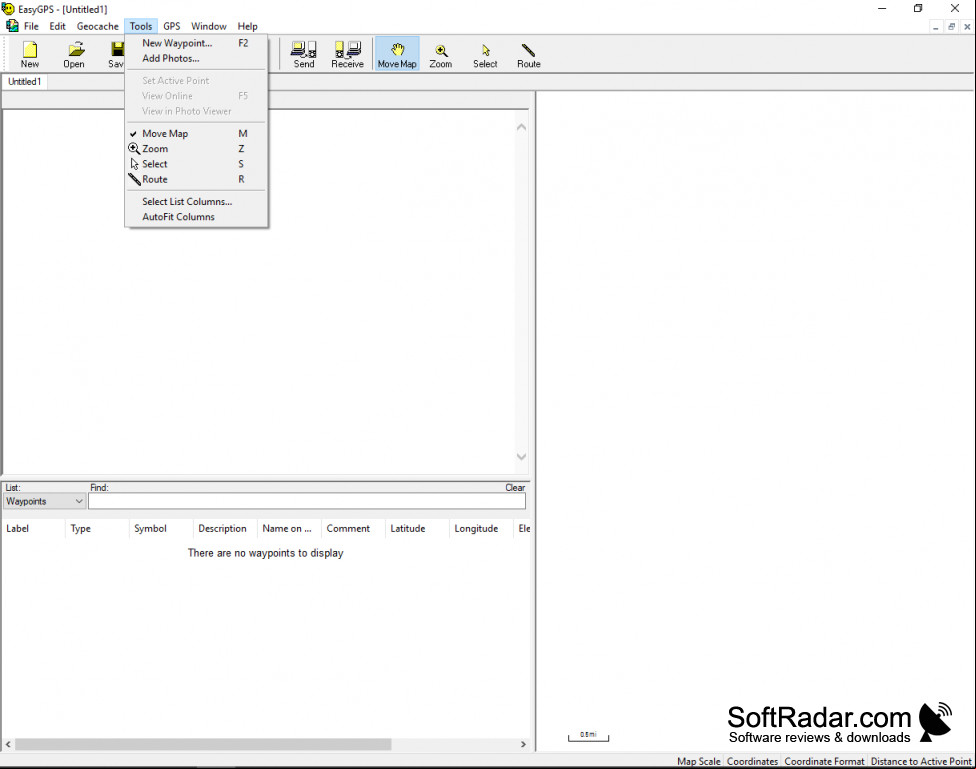Click the Map Scale status bar item

coord(698,761)
